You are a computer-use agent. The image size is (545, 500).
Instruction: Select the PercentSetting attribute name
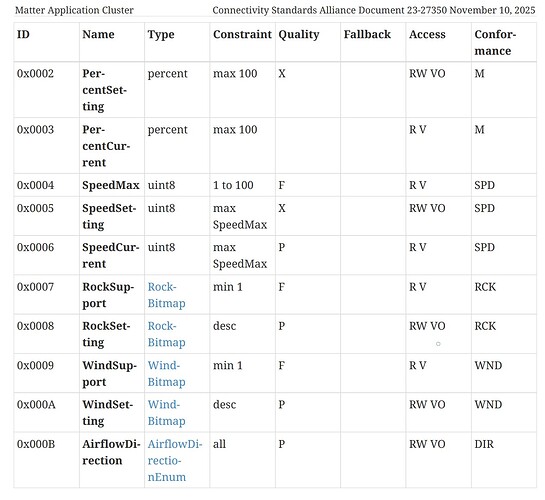tap(105, 90)
